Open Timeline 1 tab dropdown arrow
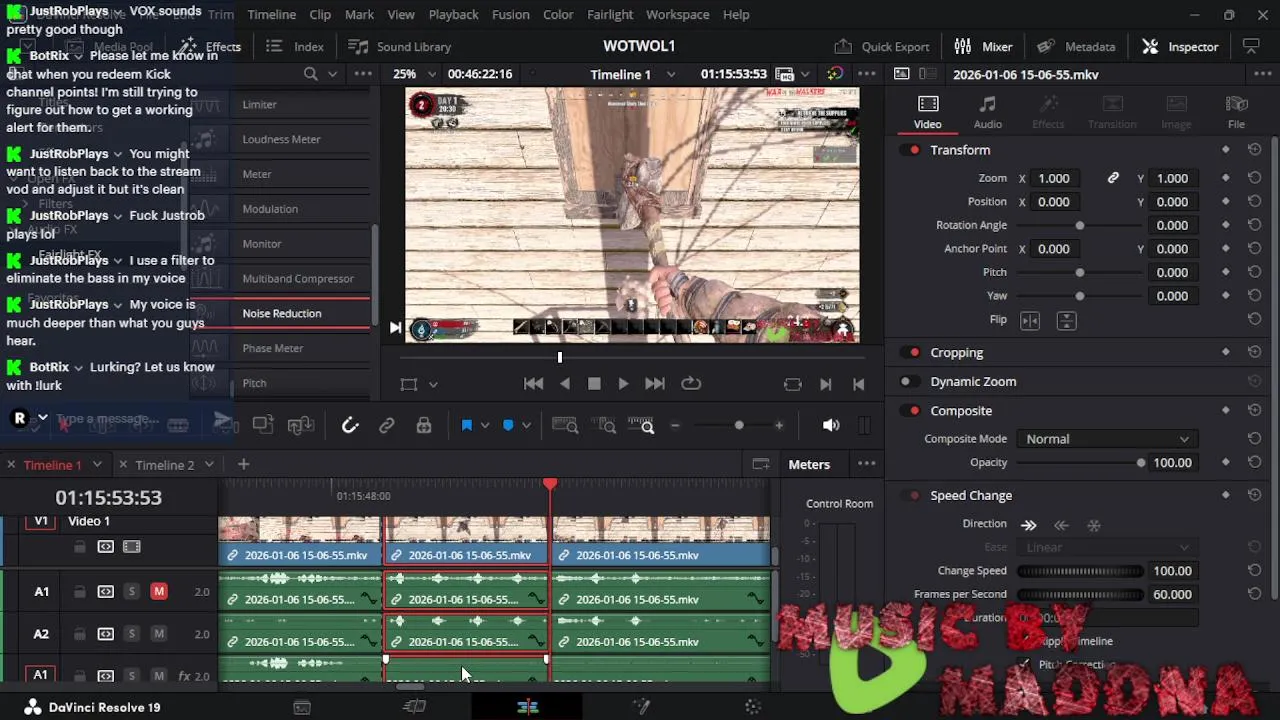This screenshot has height=720, width=1280. point(97,465)
